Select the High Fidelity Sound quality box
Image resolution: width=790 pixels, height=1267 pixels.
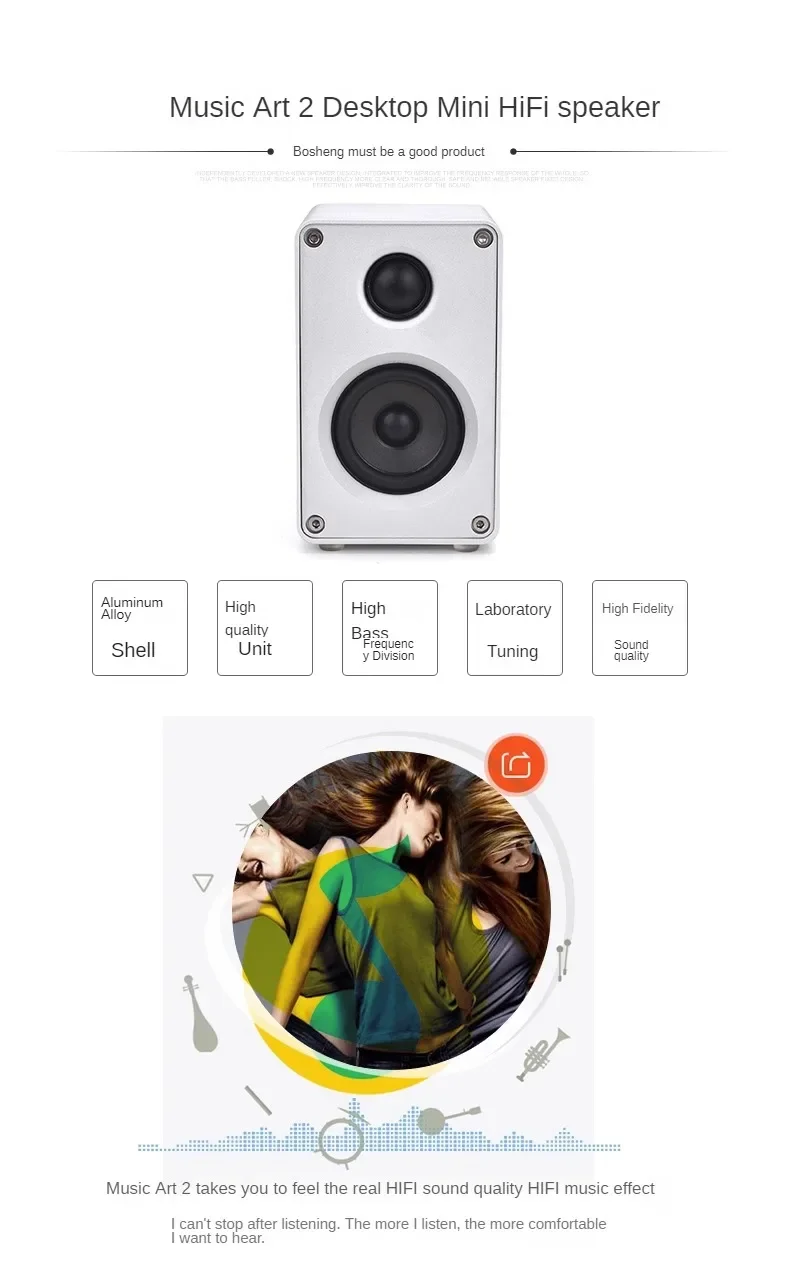click(x=640, y=628)
